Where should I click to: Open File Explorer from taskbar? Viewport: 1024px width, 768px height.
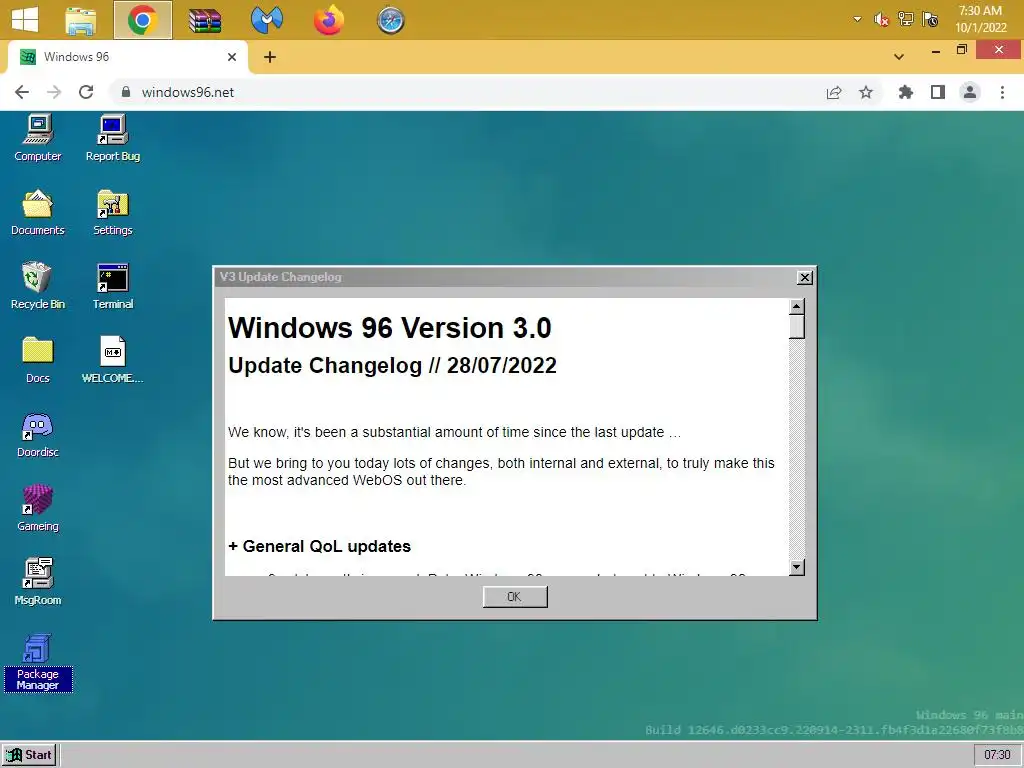pos(81,20)
